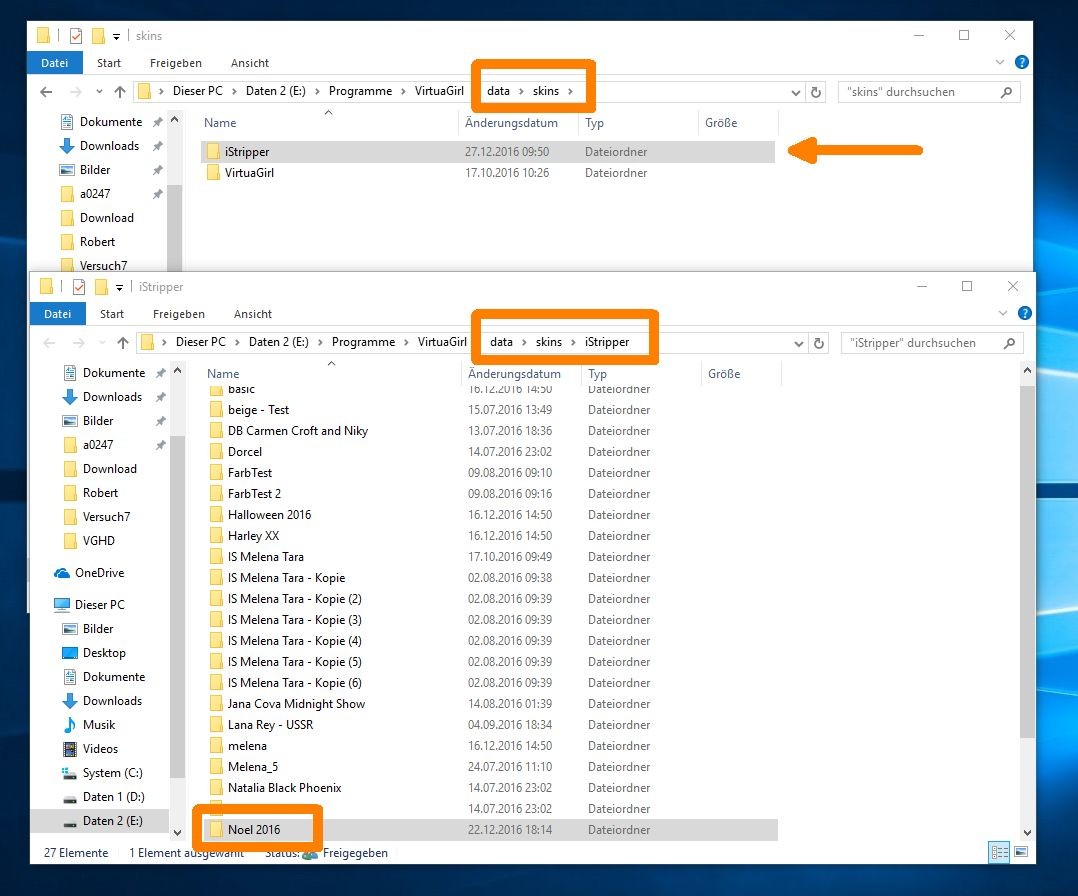Click skins breadcrumb in iStripper window address bar
The image size is (1078, 896).
(x=549, y=342)
